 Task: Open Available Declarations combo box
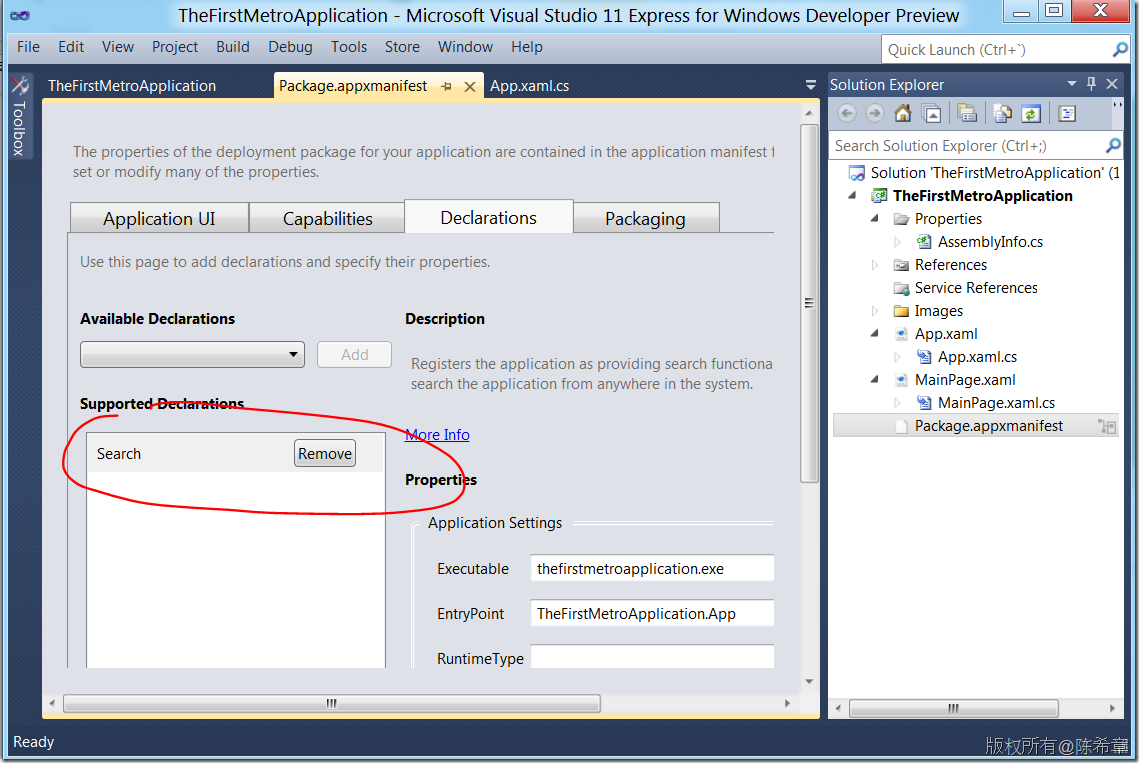(x=192, y=355)
